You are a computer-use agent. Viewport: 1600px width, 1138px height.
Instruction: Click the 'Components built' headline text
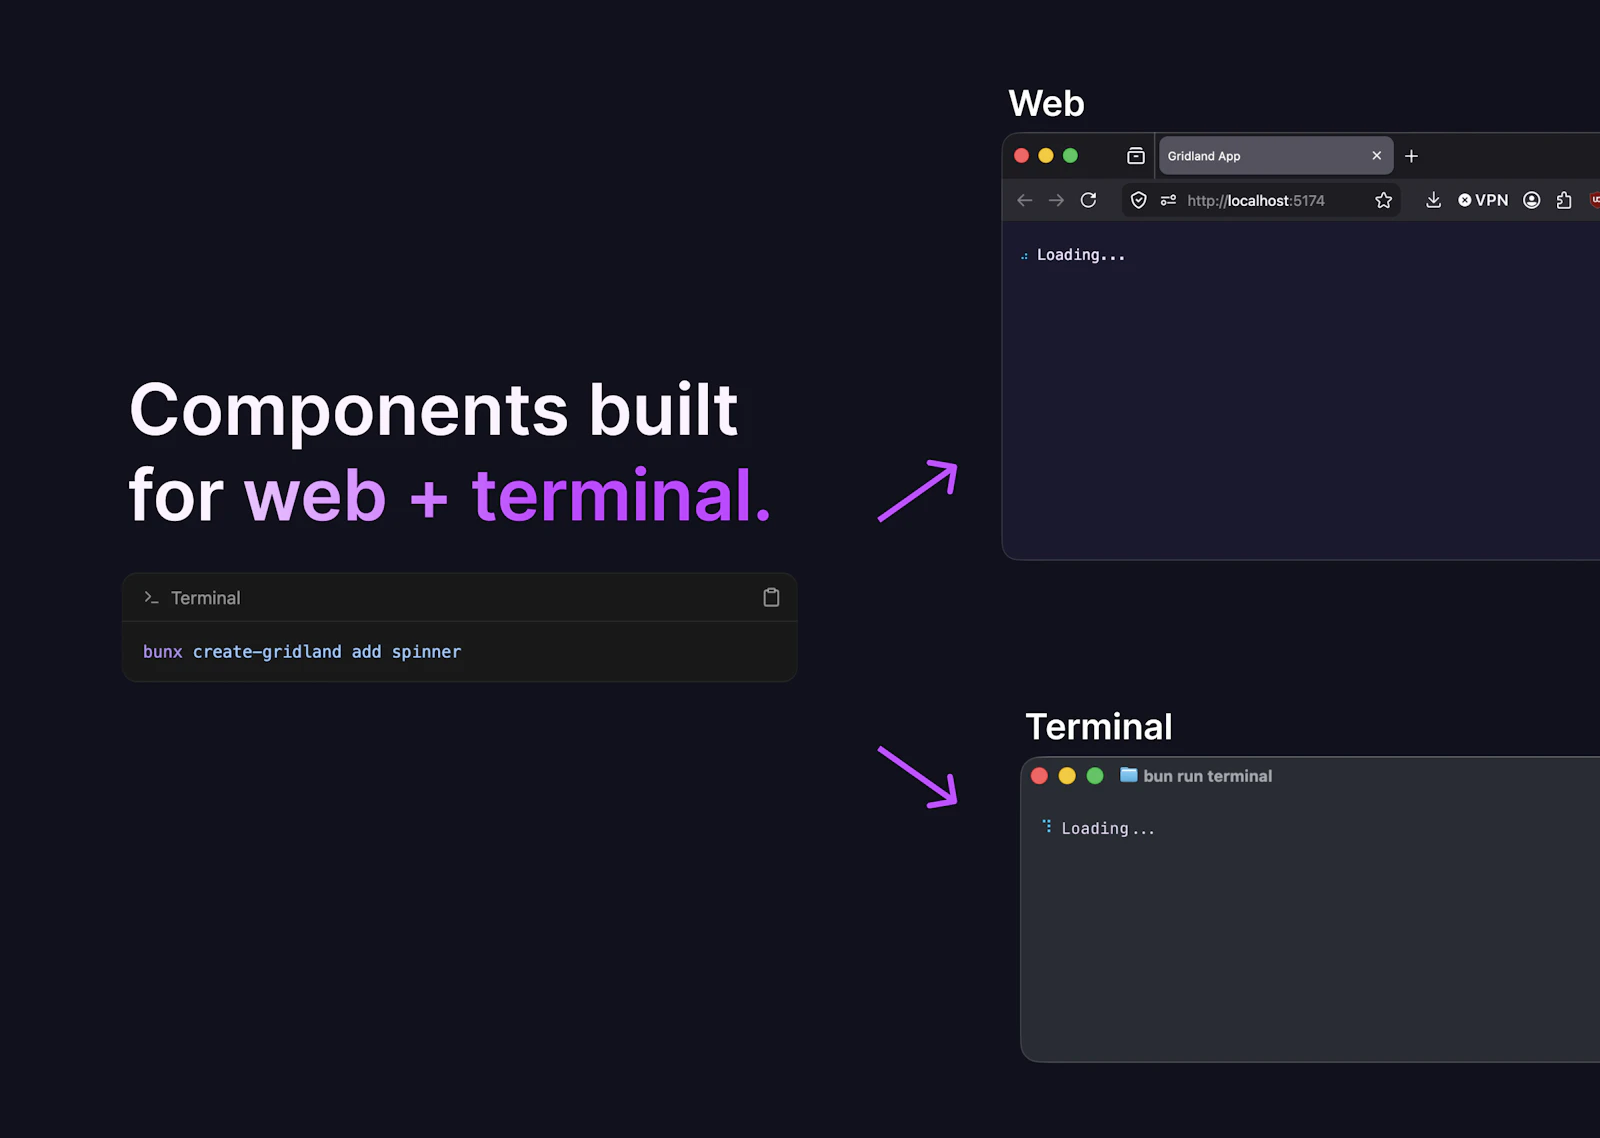pyautogui.click(x=434, y=410)
